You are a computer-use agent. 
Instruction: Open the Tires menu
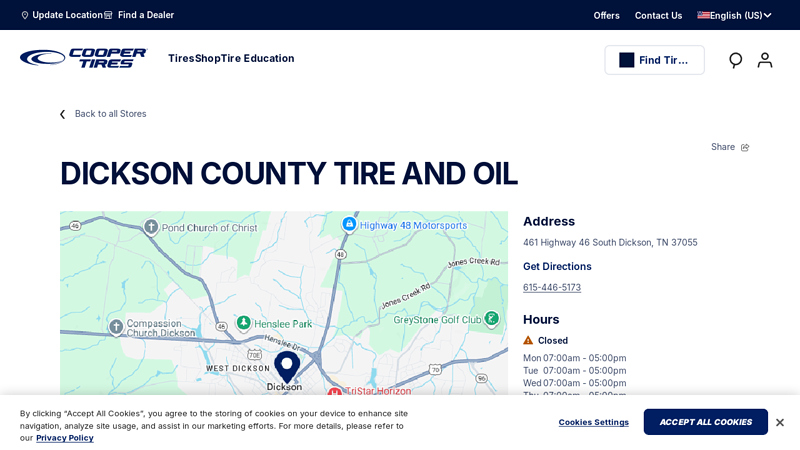pyautogui.click(x=181, y=58)
